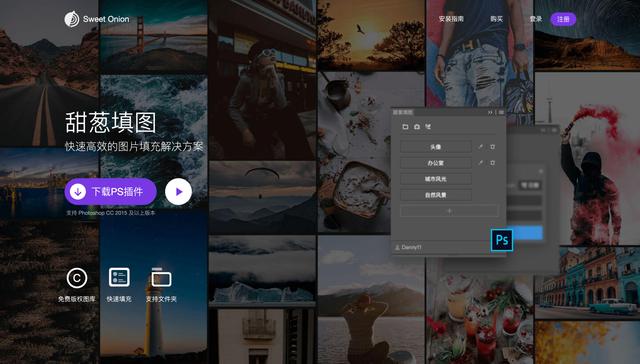The width and height of the screenshot is (640, 364).
Task: Click the 登录 login link
Action: pyautogui.click(x=536, y=19)
